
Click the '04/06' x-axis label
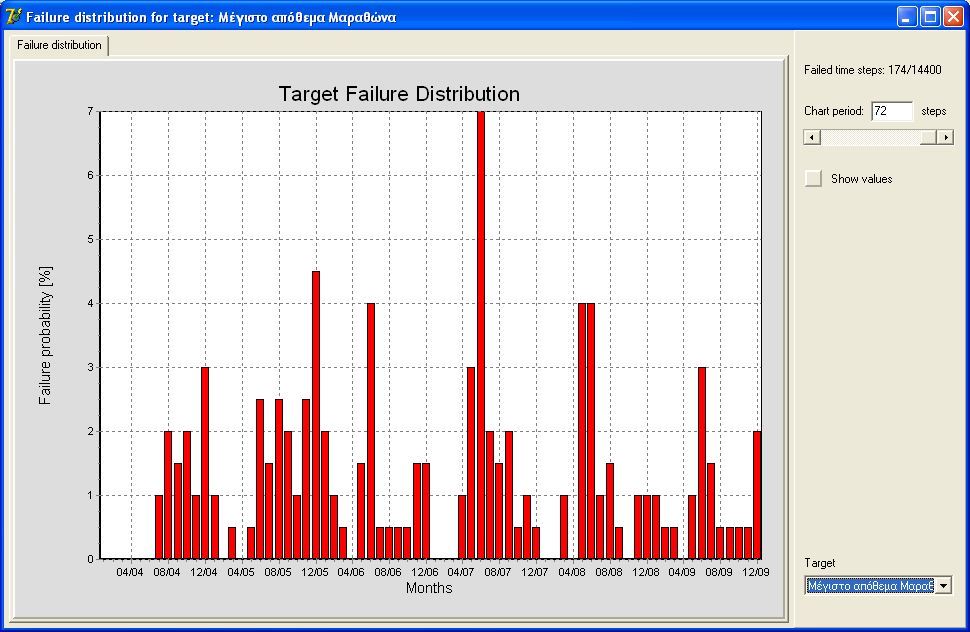[351, 572]
